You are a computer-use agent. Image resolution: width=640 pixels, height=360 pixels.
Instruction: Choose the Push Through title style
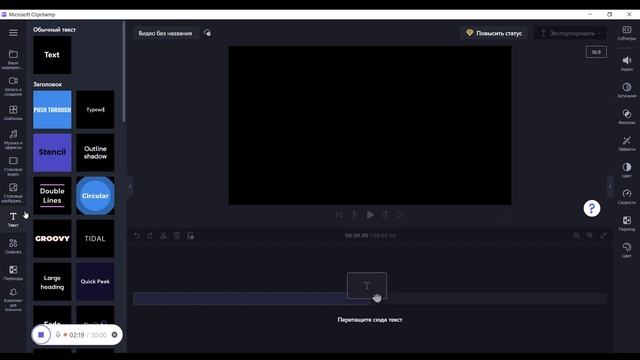(52, 110)
